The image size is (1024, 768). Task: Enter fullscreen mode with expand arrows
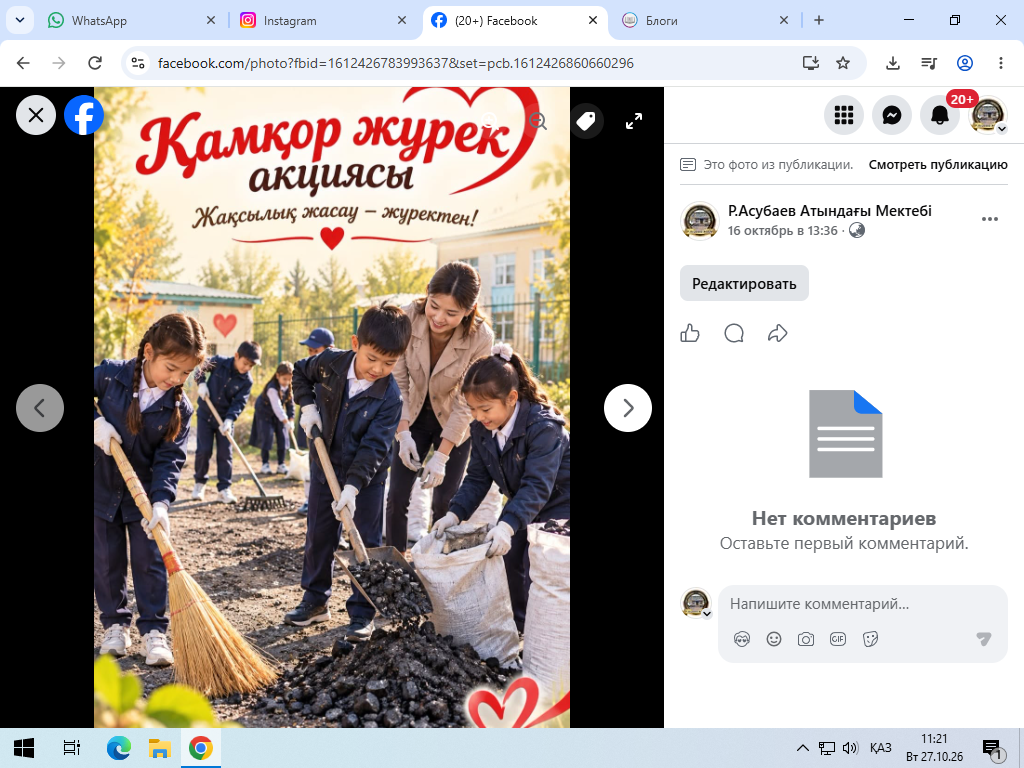[633, 121]
